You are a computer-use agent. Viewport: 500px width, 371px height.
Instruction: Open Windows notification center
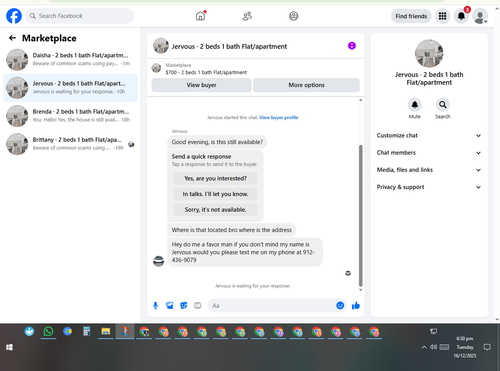pos(487,347)
